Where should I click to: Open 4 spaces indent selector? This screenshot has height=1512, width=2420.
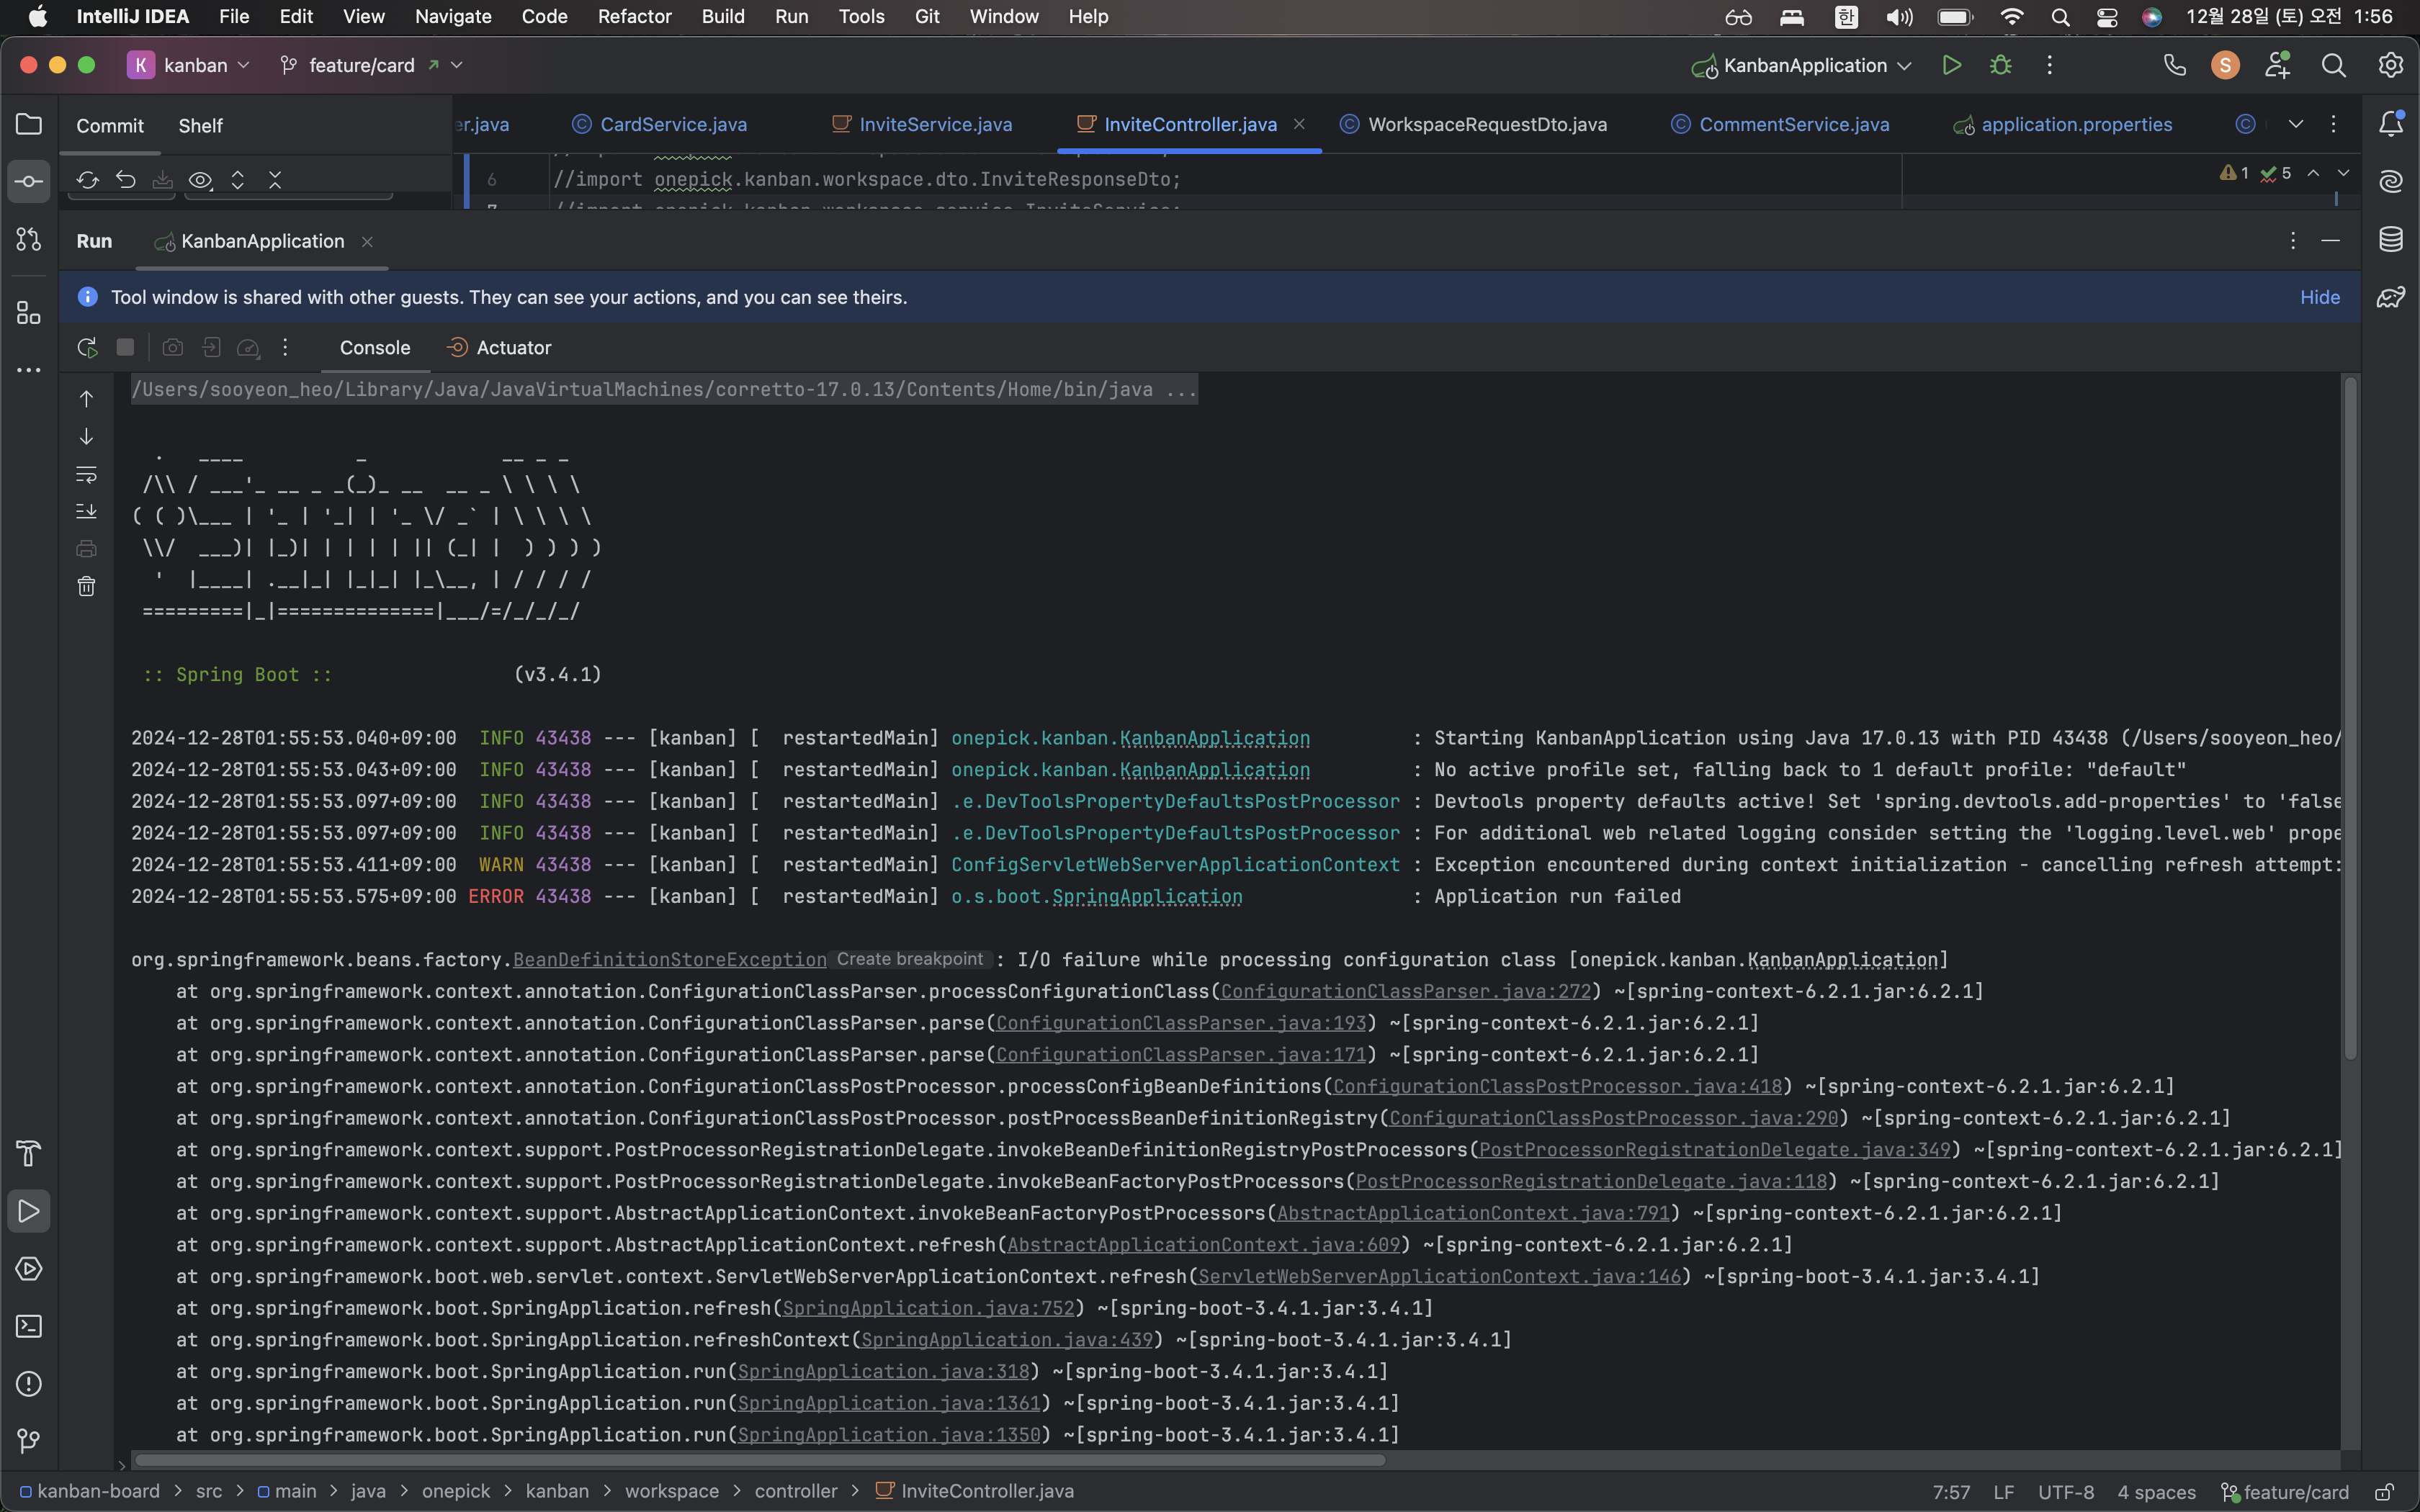coord(2156,1492)
